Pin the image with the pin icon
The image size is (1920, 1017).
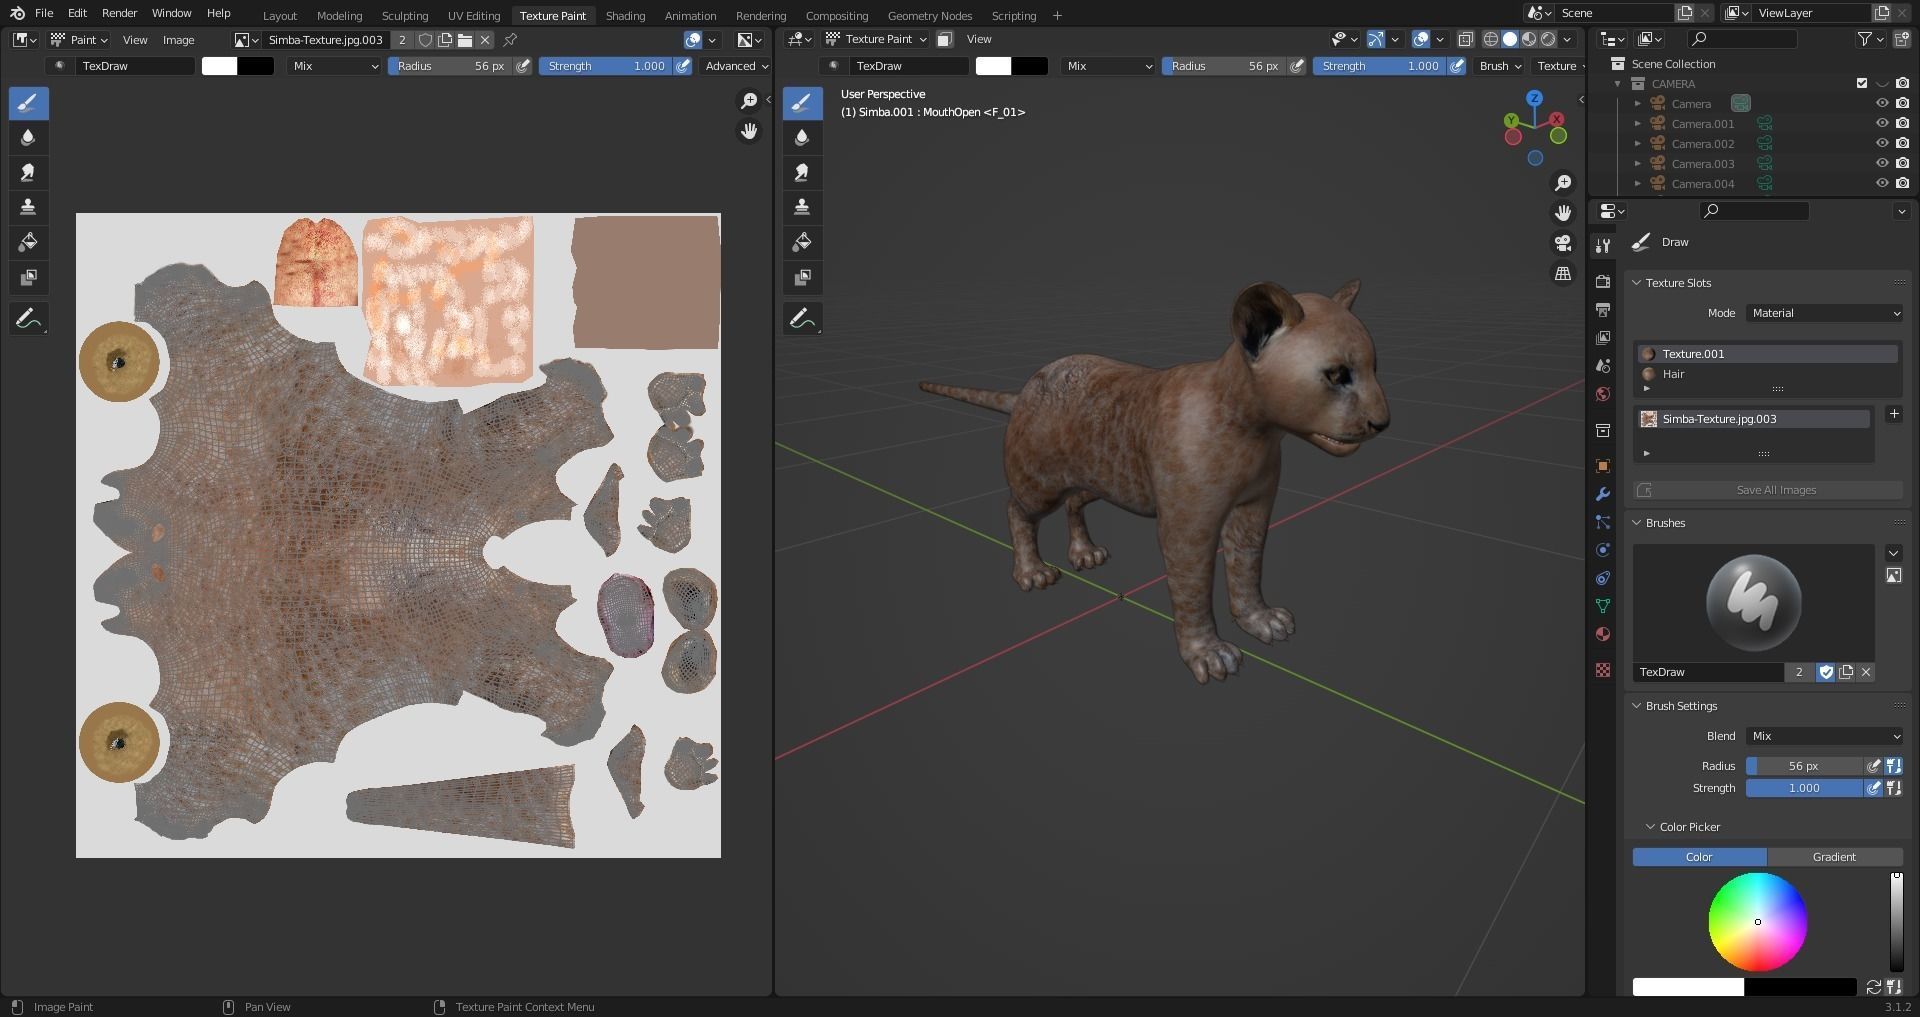[510, 40]
